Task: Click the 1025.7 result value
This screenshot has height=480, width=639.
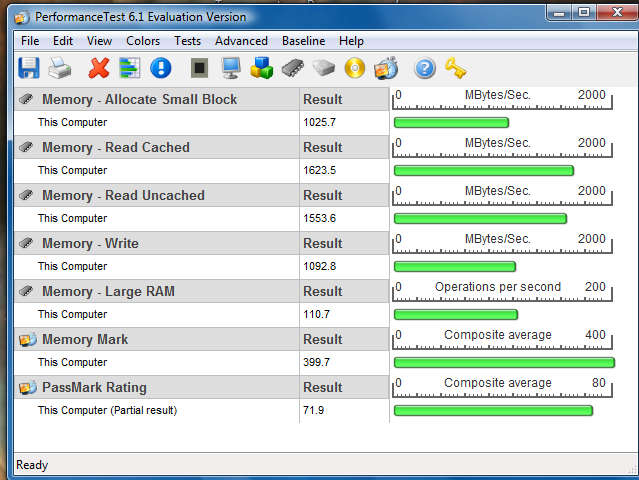Action: pos(320,122)
